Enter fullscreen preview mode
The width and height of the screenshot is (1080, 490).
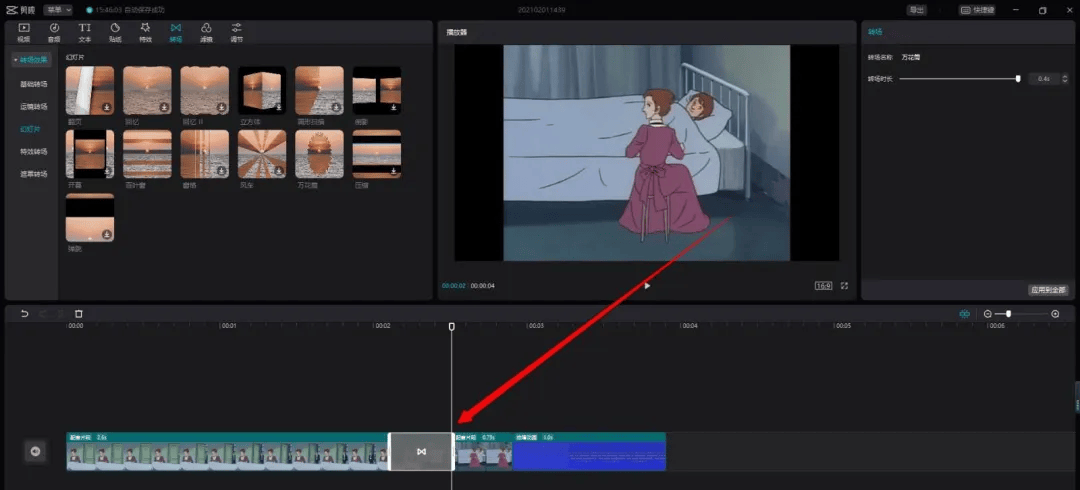tap(844, 285)
